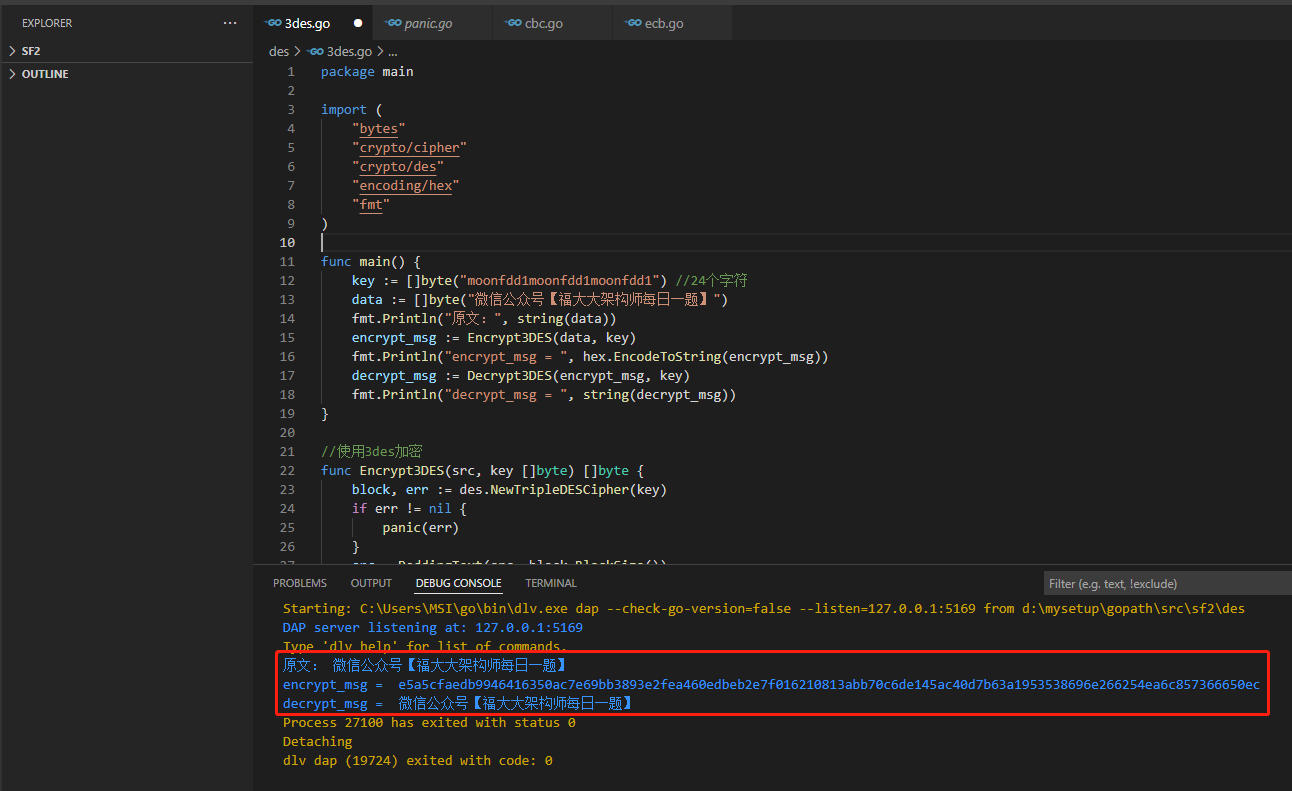Click 'package main' on line 1
Image resolution: width=1292 pixels, height=791 pixels.
(x=367, y=72)
